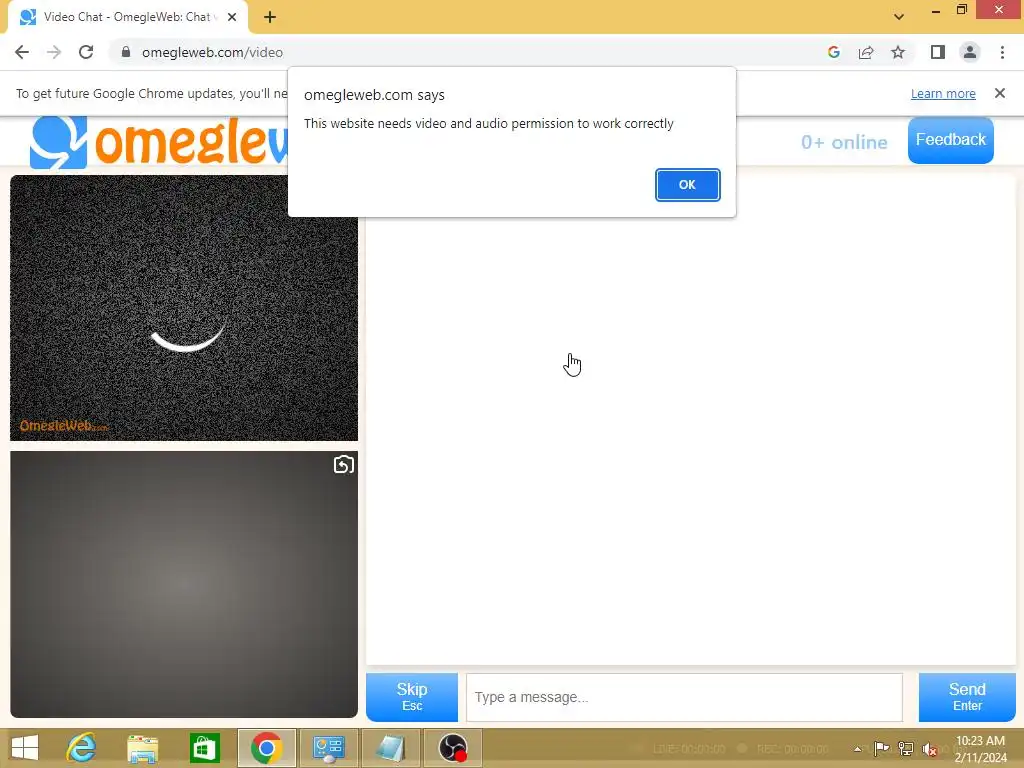Click the Send Enter button
The image size is (1024, 768).
(x=967, y=697)
